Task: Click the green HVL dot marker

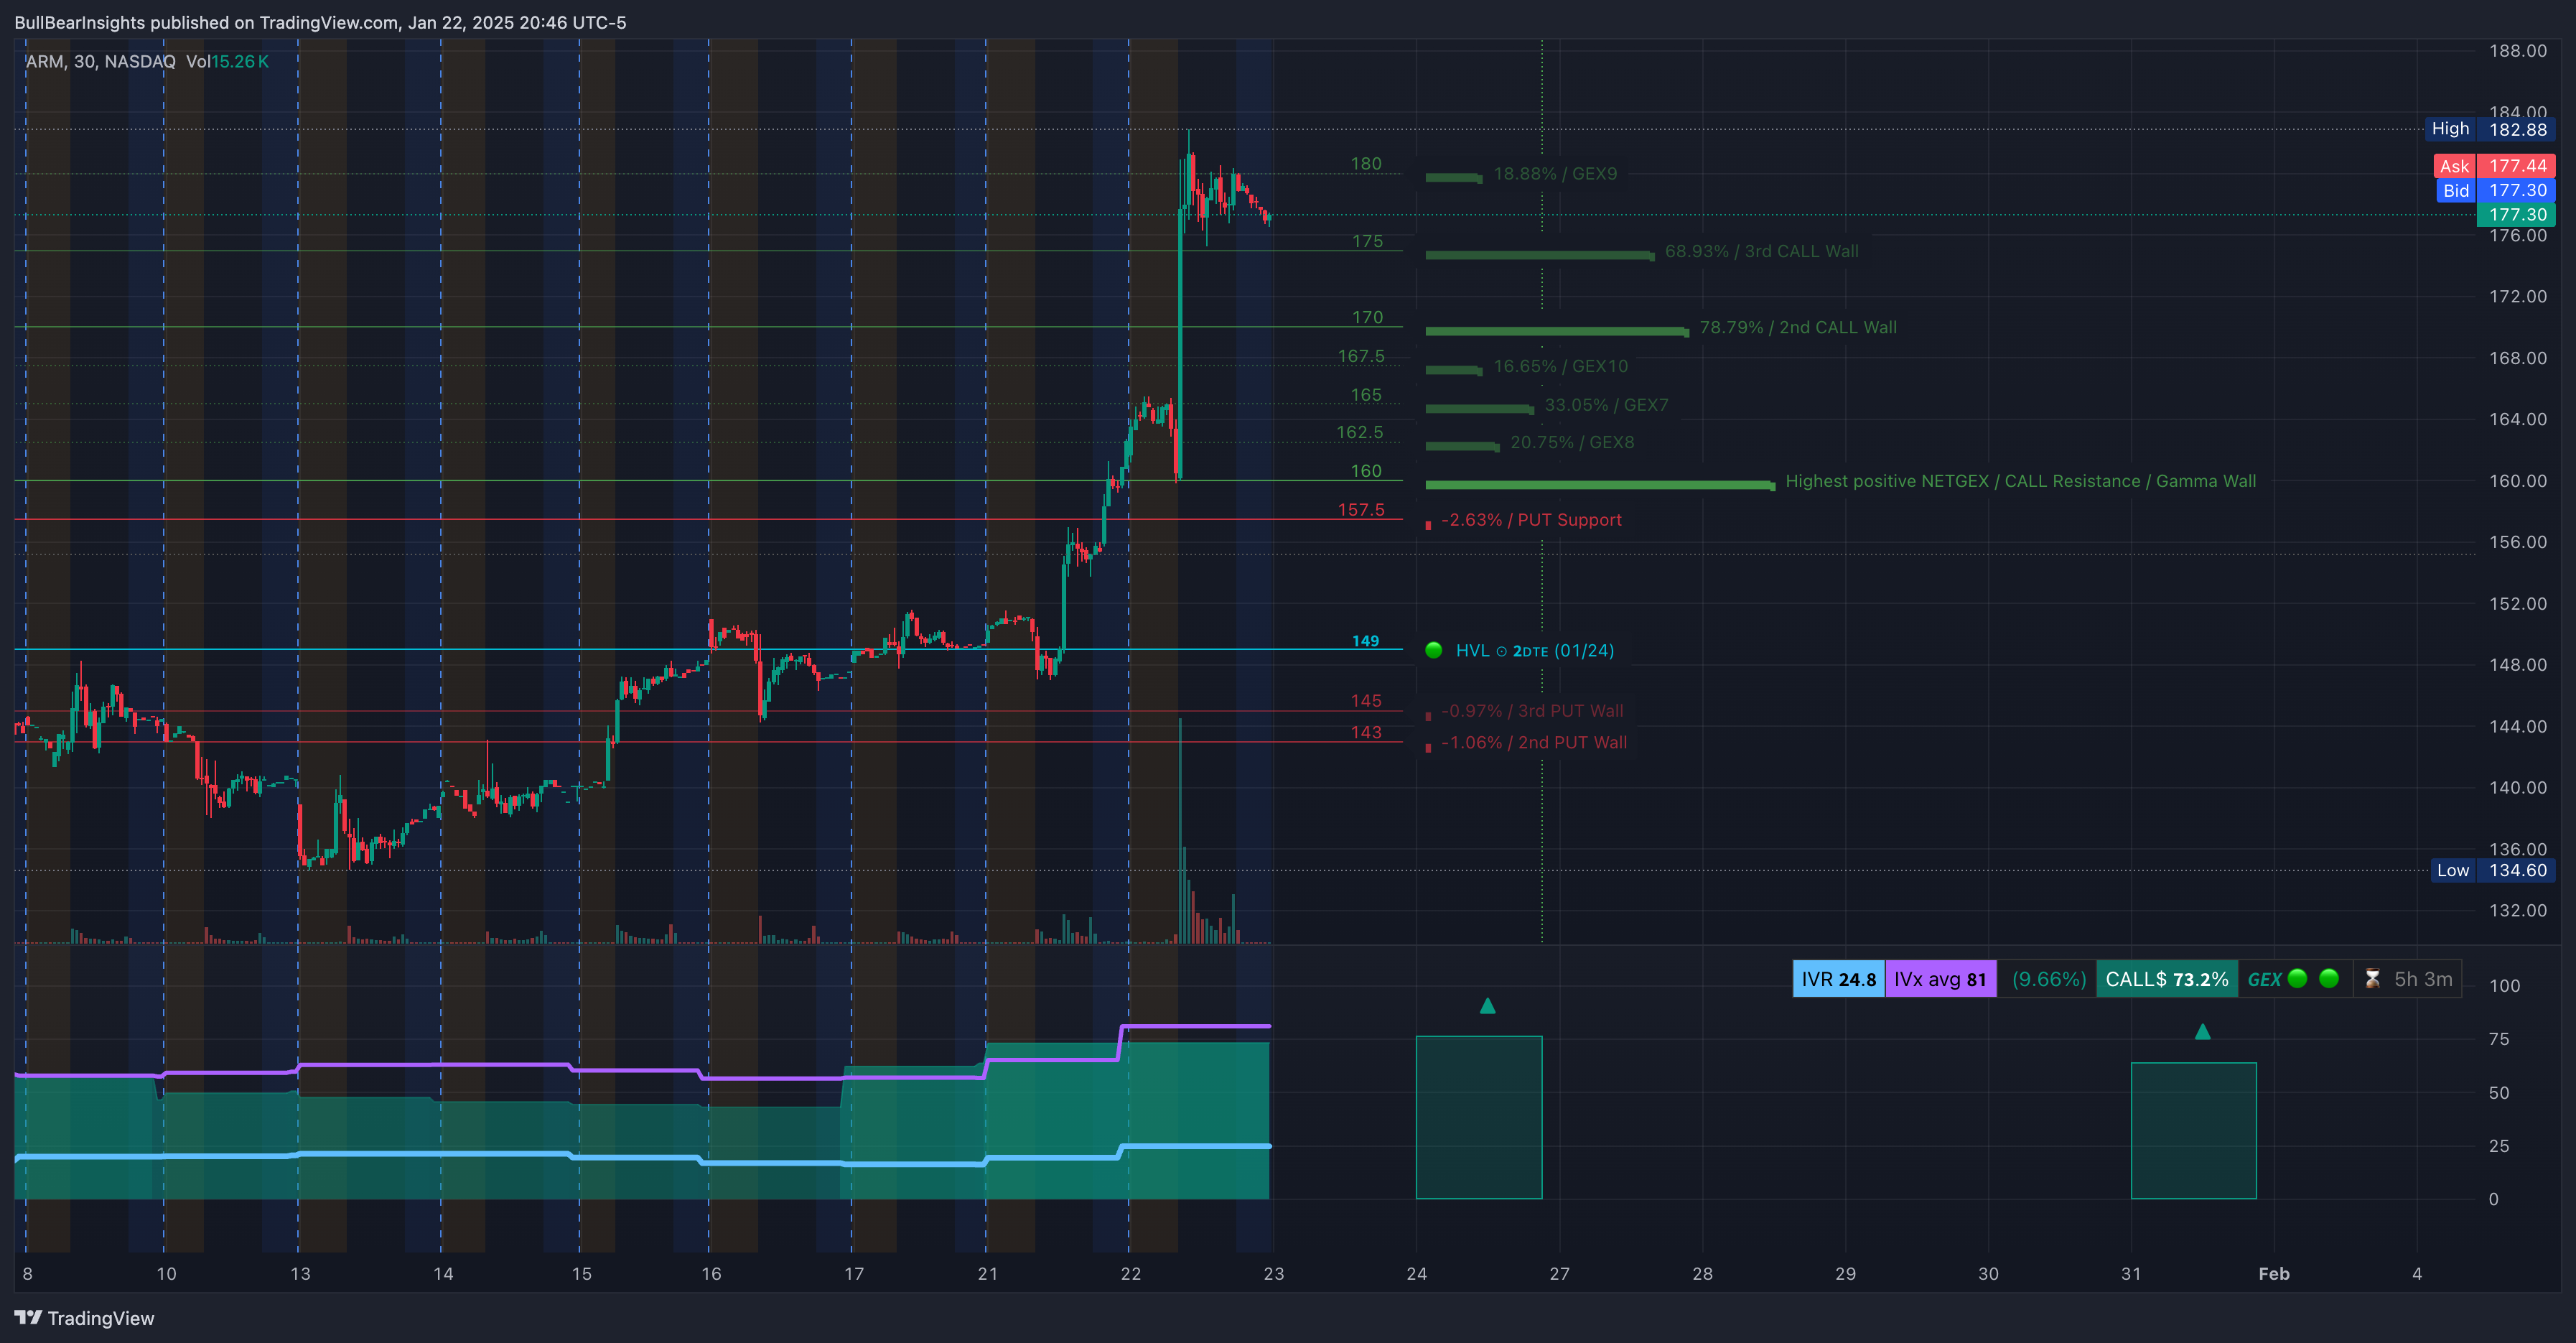Action: [1433, 650]
